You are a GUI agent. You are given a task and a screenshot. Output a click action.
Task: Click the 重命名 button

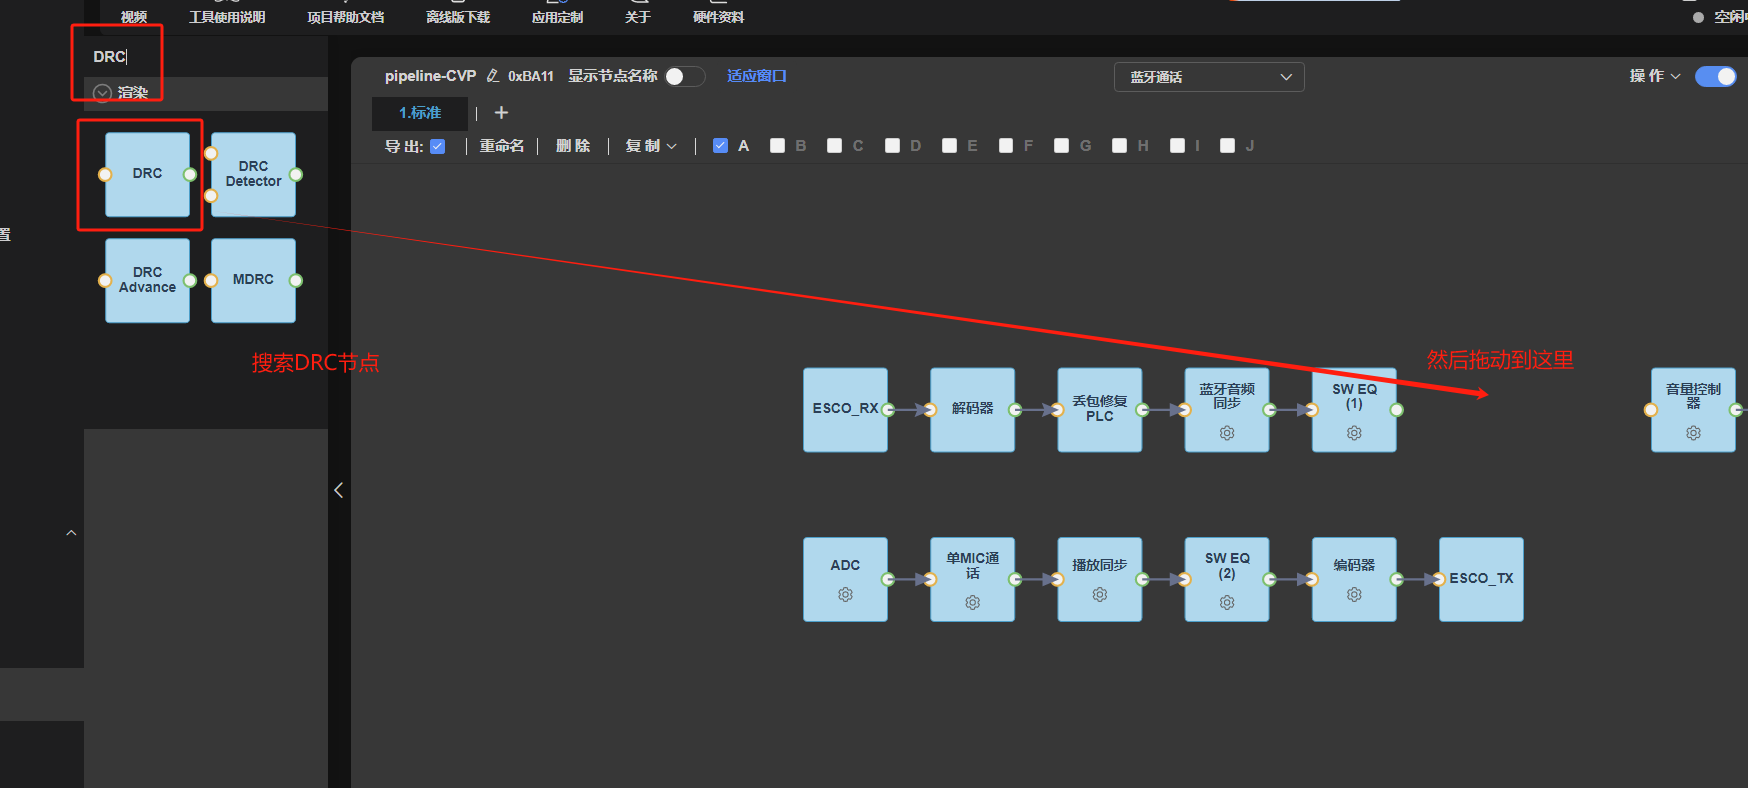pyautogui.click(x=502, y=146)
